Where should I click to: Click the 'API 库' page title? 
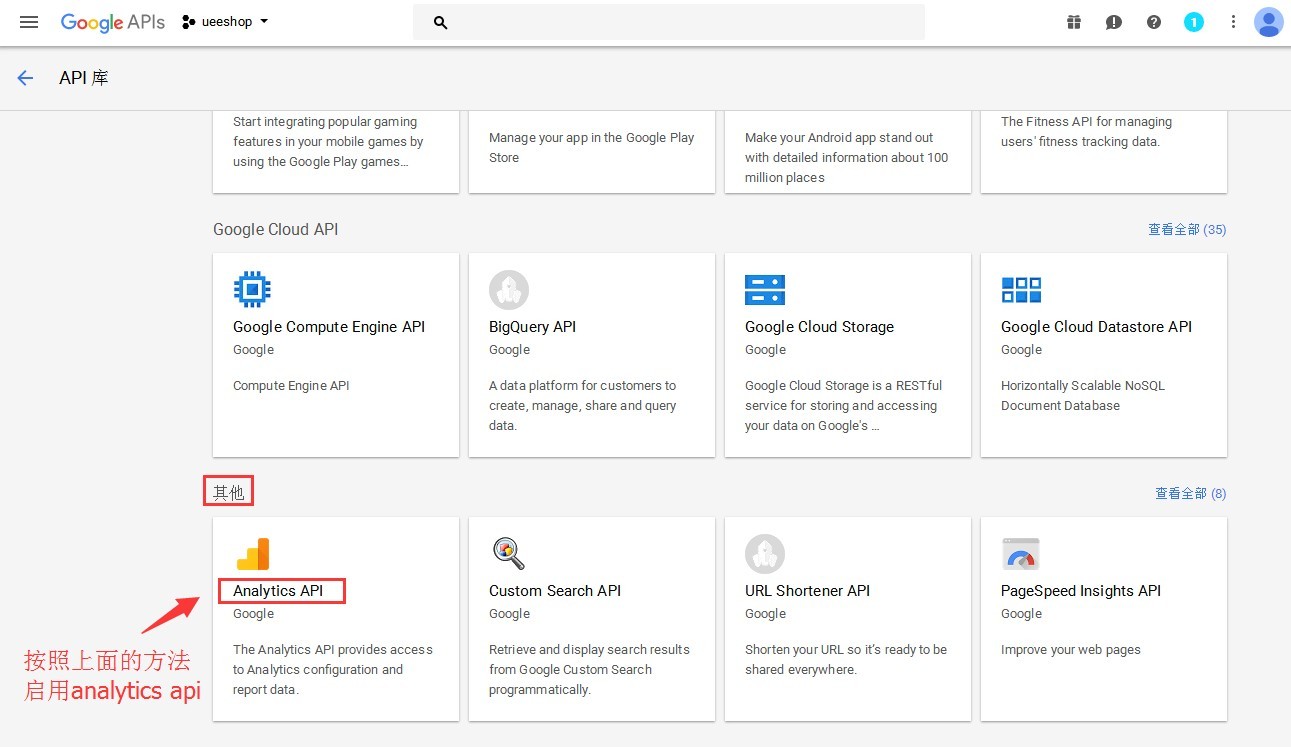coord(84,78)
